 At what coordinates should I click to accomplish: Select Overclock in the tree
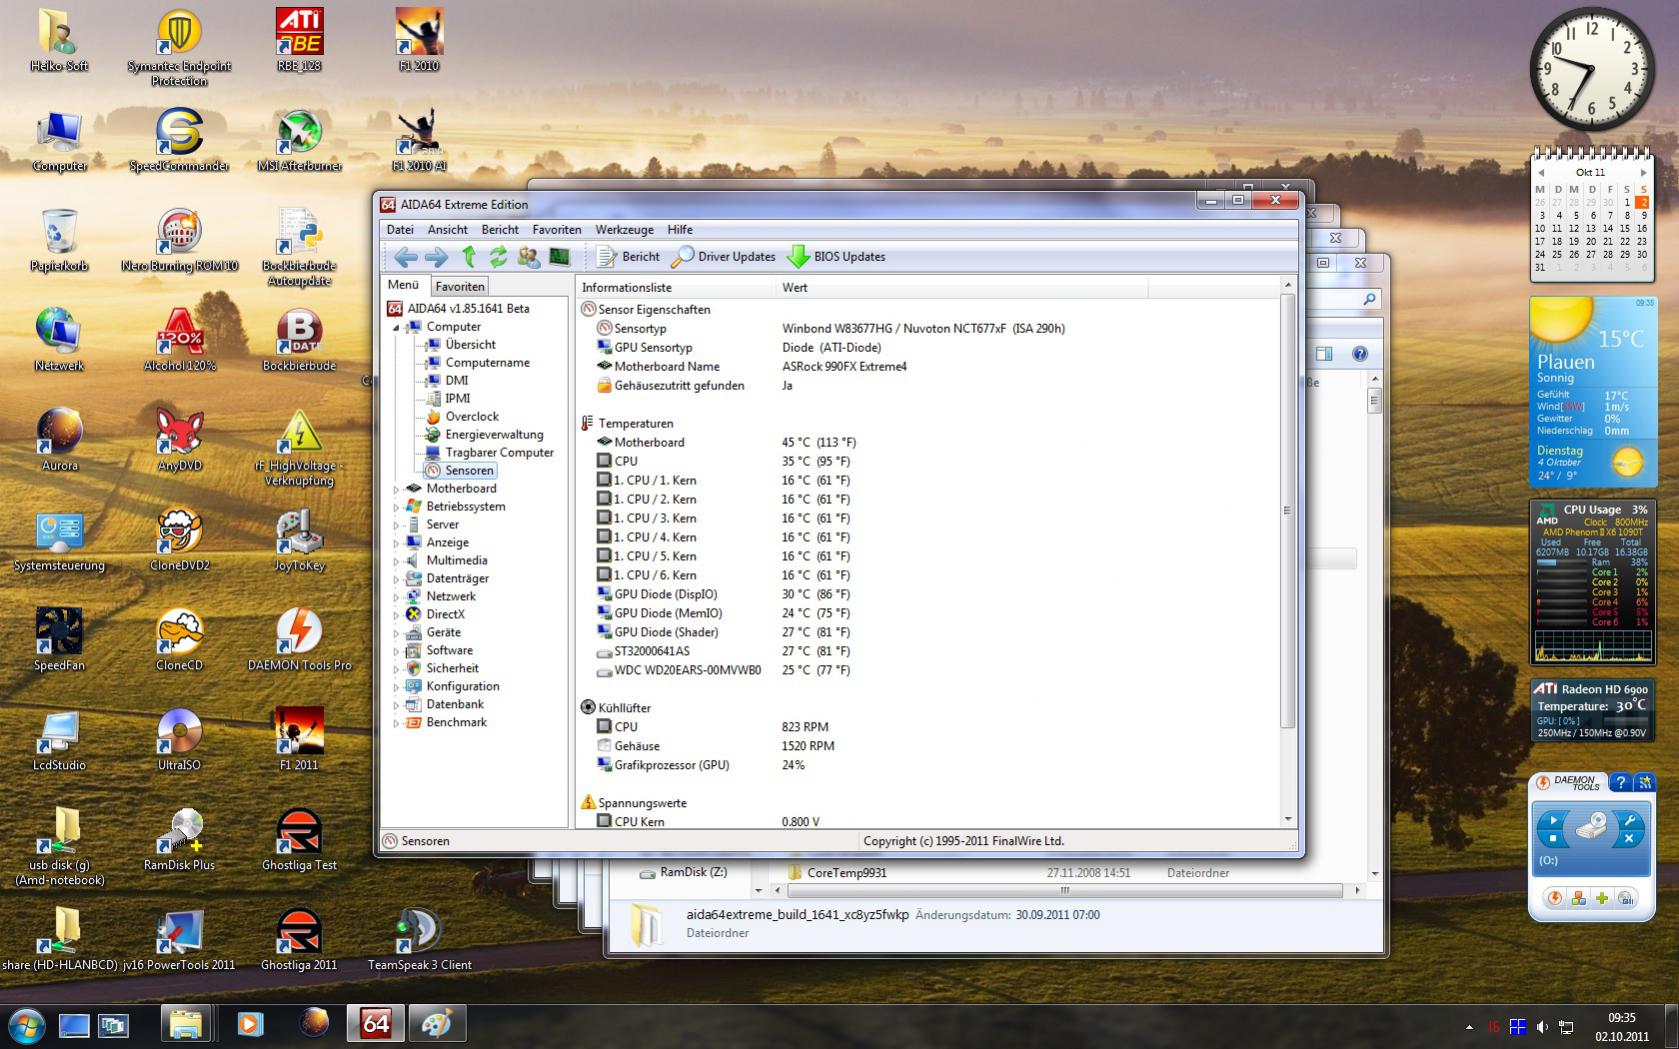tap(472, 417)
